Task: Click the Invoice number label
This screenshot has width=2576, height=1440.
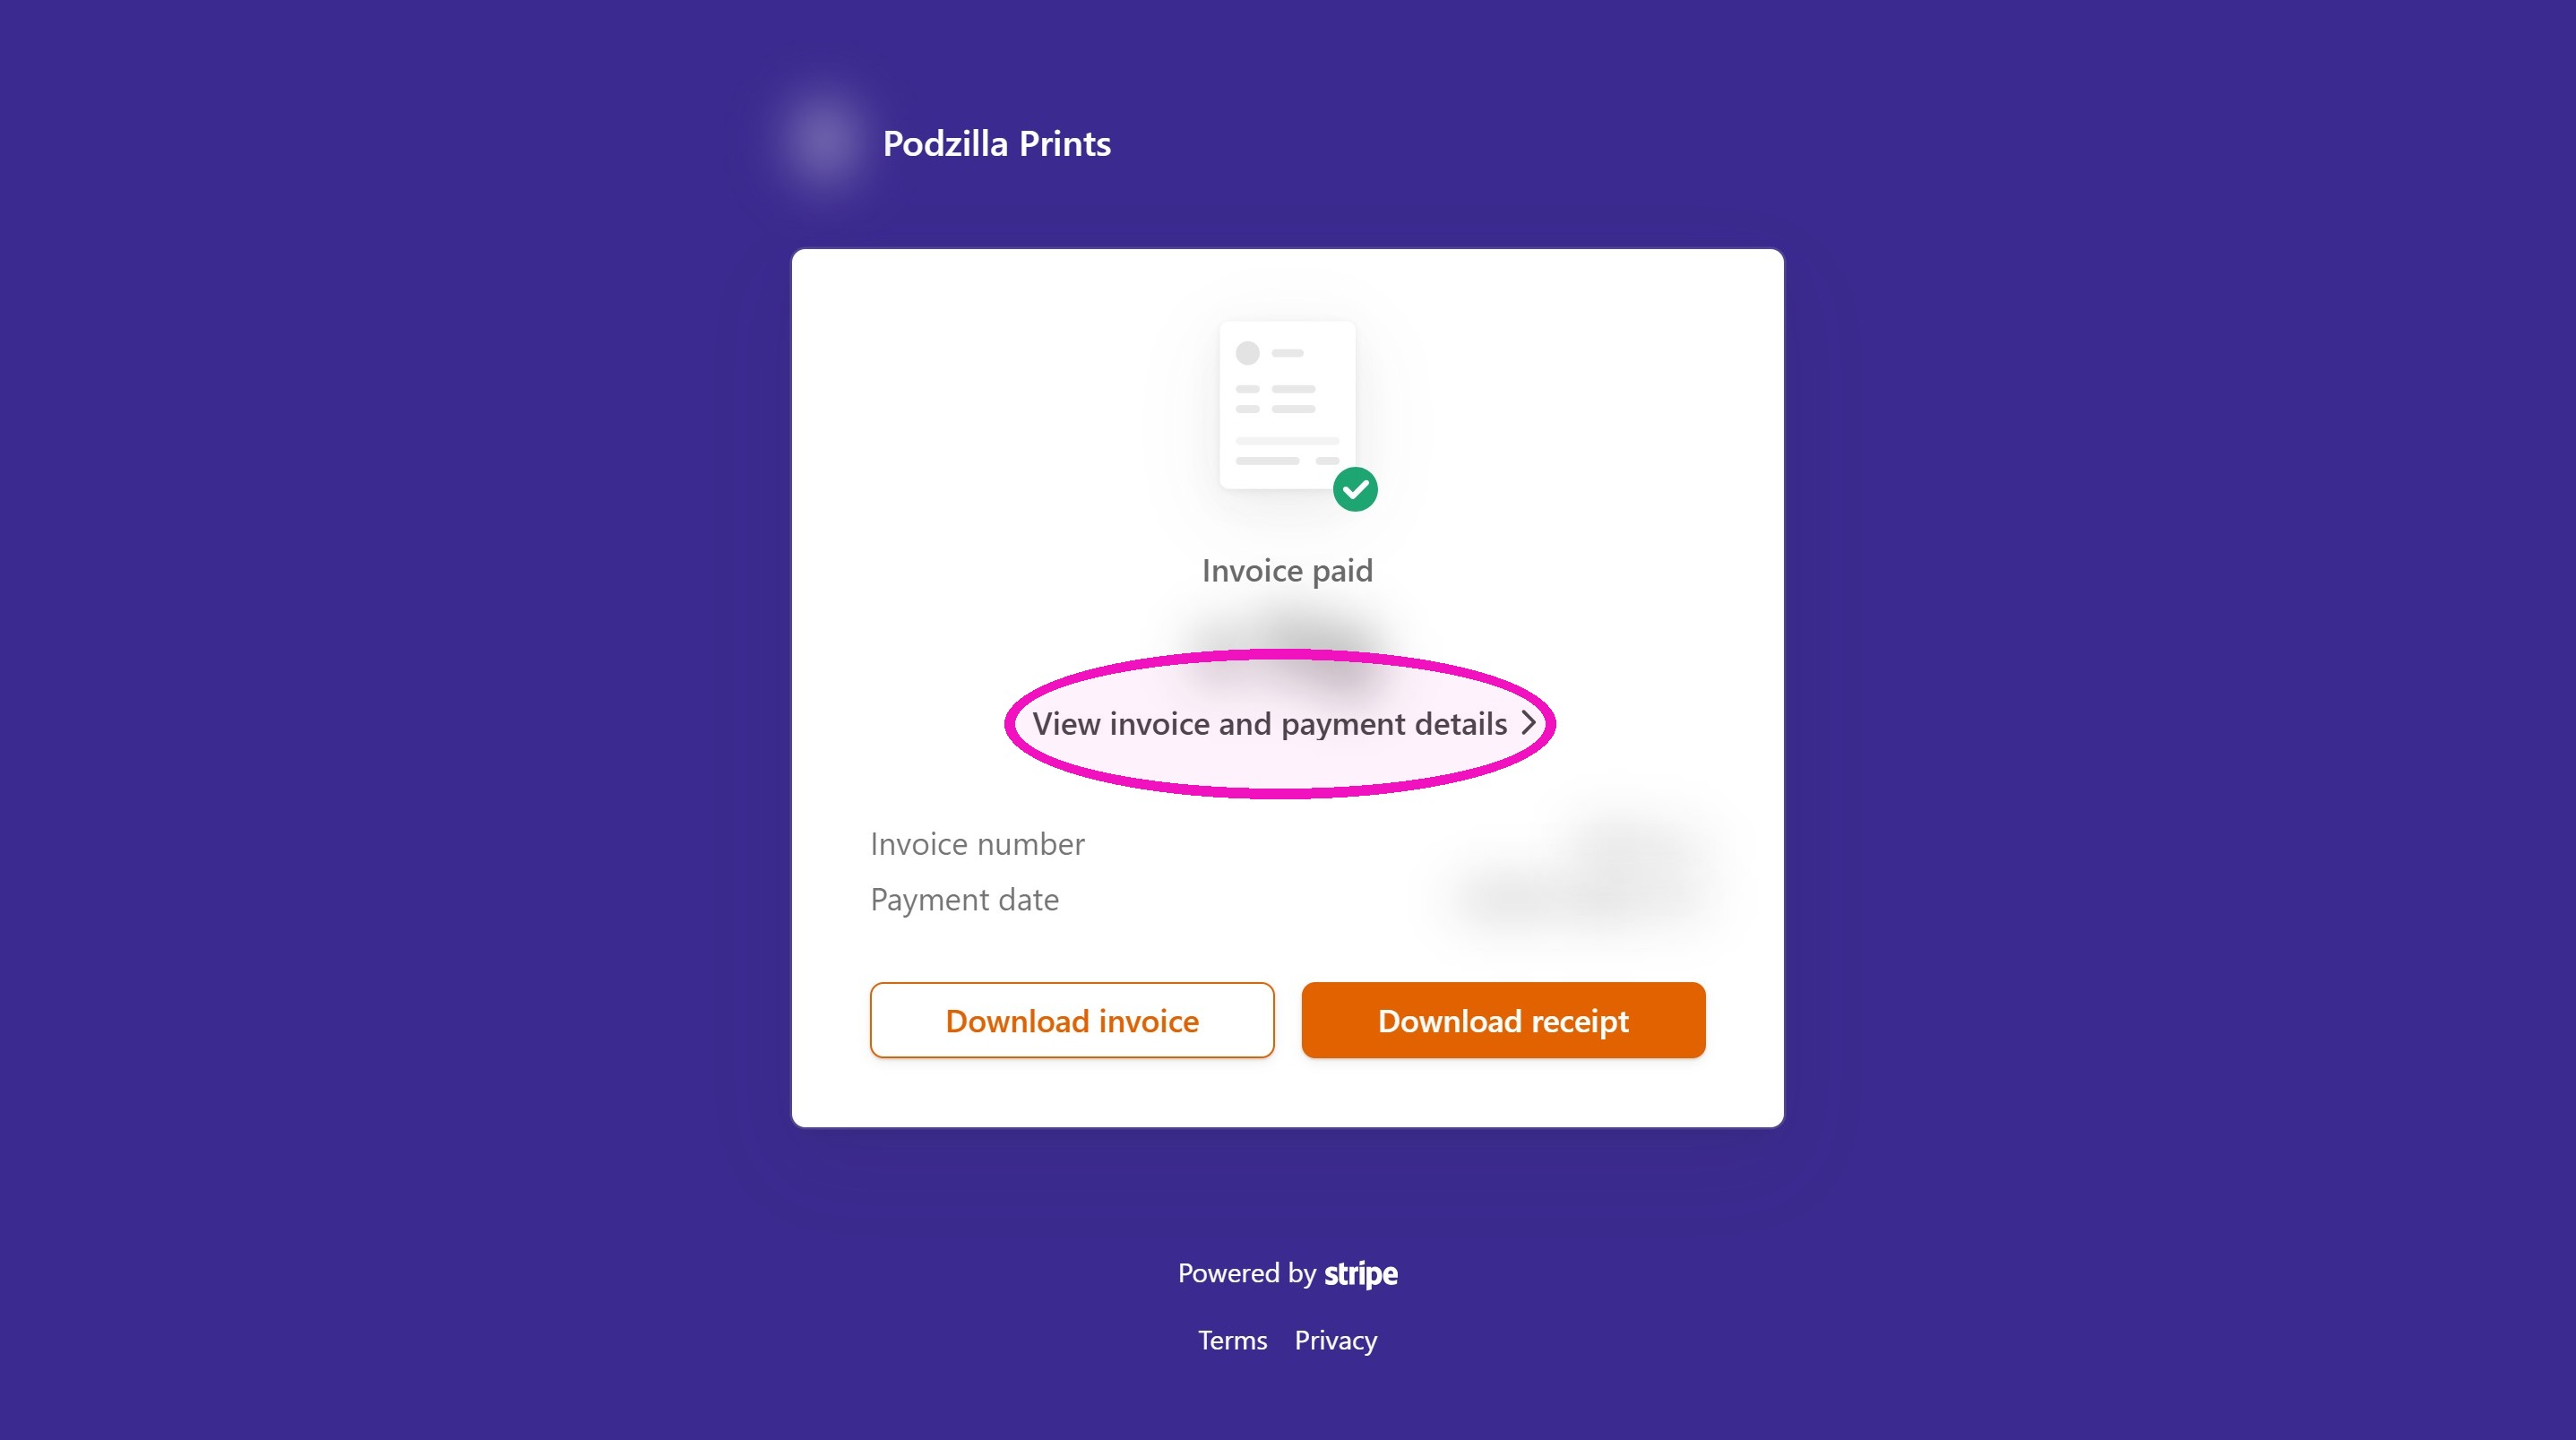Action: [x=977, y=844]
